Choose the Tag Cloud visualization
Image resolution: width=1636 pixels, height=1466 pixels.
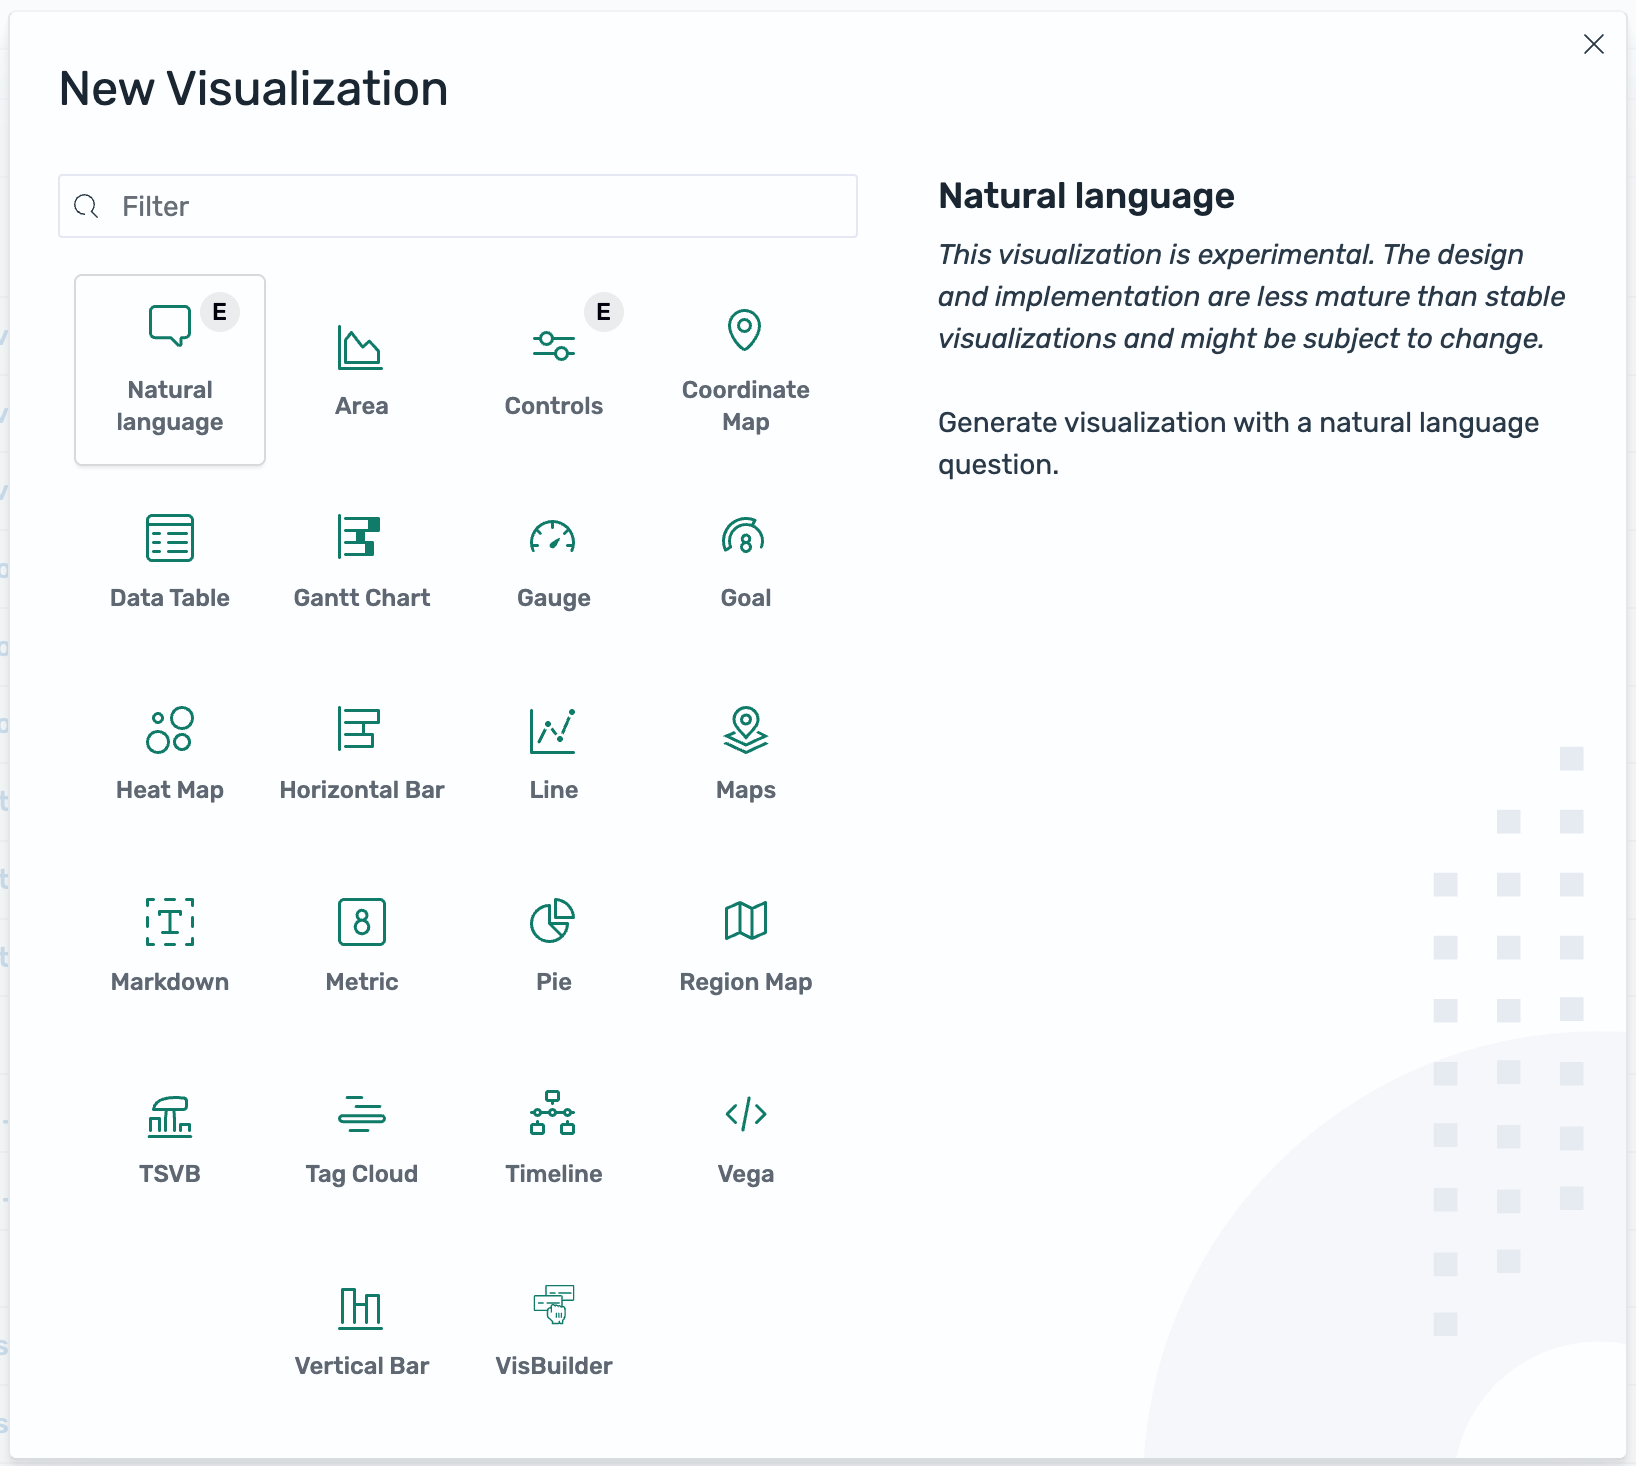click(x=361, y=1136)
